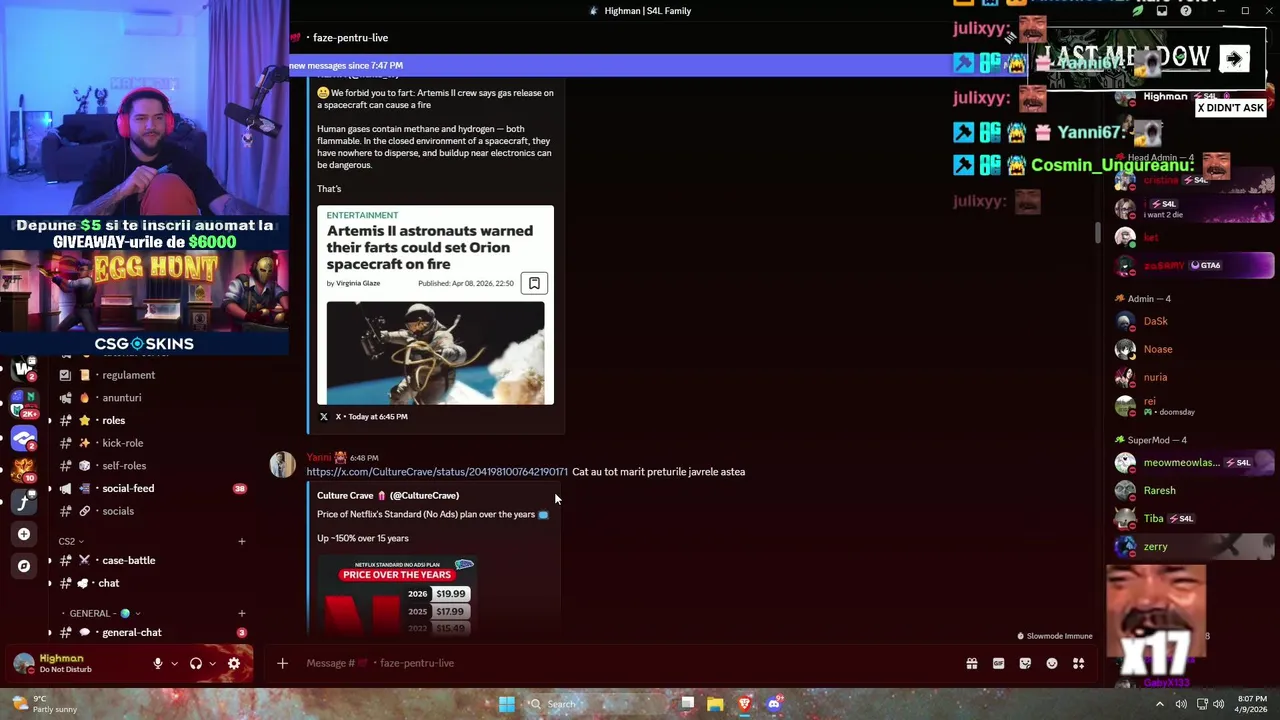1280x720 pixels.
Task: Click the Last Meadow banner arrow button
Action: tap(1234, 59)
